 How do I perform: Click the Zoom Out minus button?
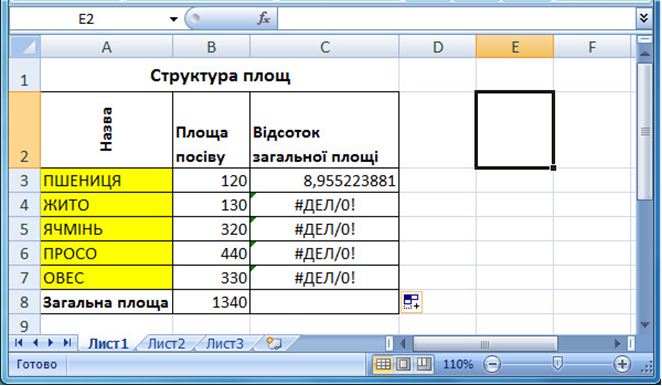(x=492, y=364)
